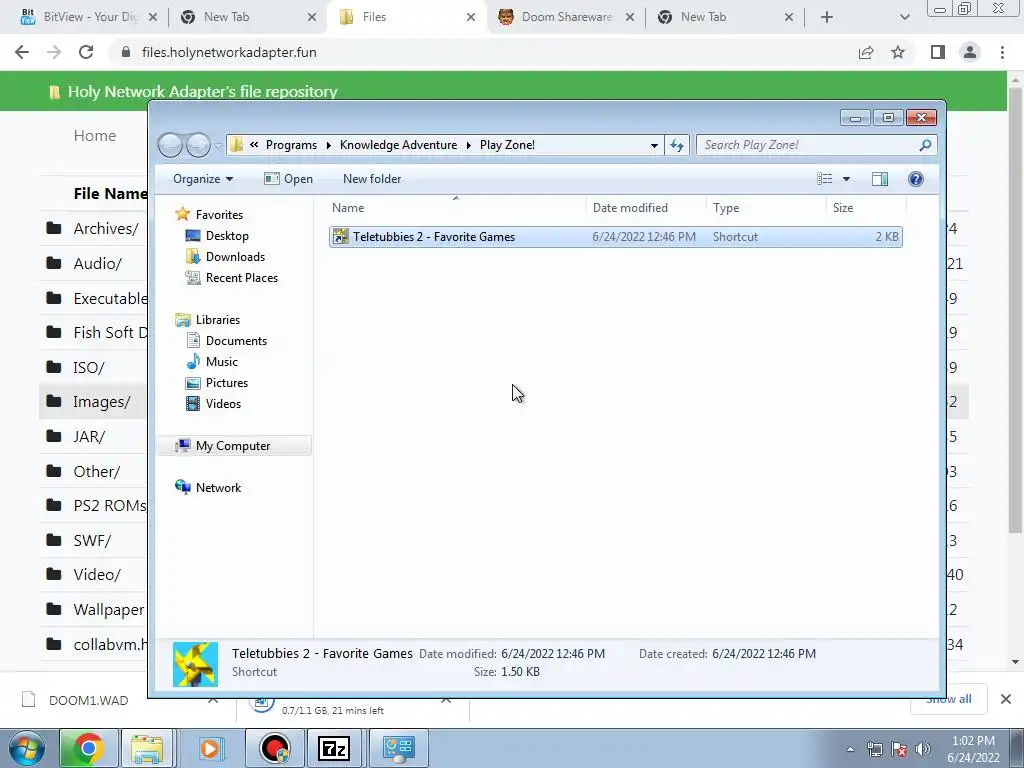Image resolution: width=1024 pixels, height=768 pixels.
Task: Toggle the preview pane icon
Action: point(880,179)
